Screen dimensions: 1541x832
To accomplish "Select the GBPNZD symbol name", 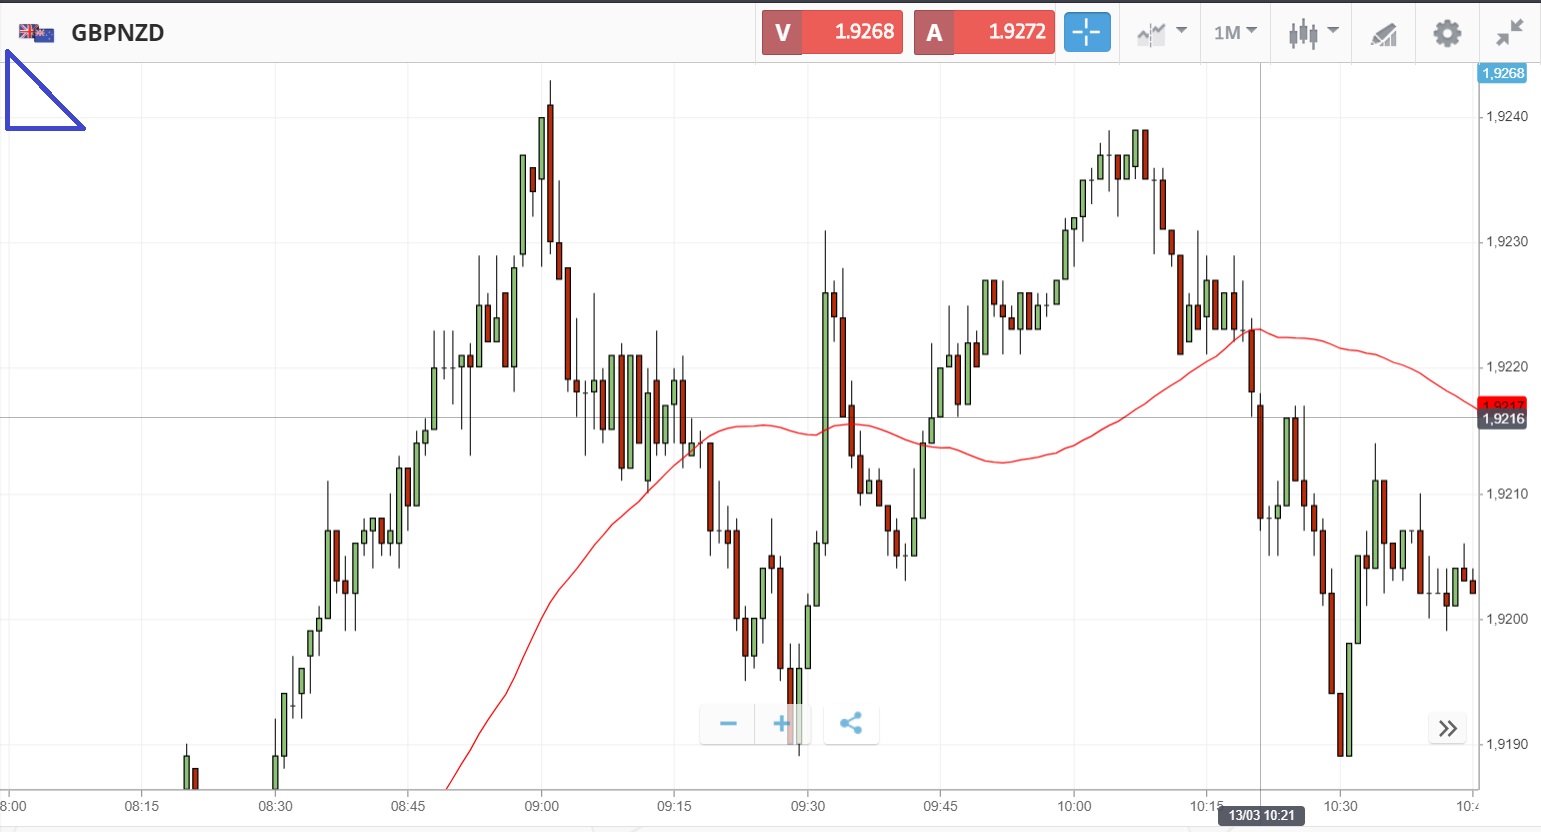I will [x=118, y=33].
